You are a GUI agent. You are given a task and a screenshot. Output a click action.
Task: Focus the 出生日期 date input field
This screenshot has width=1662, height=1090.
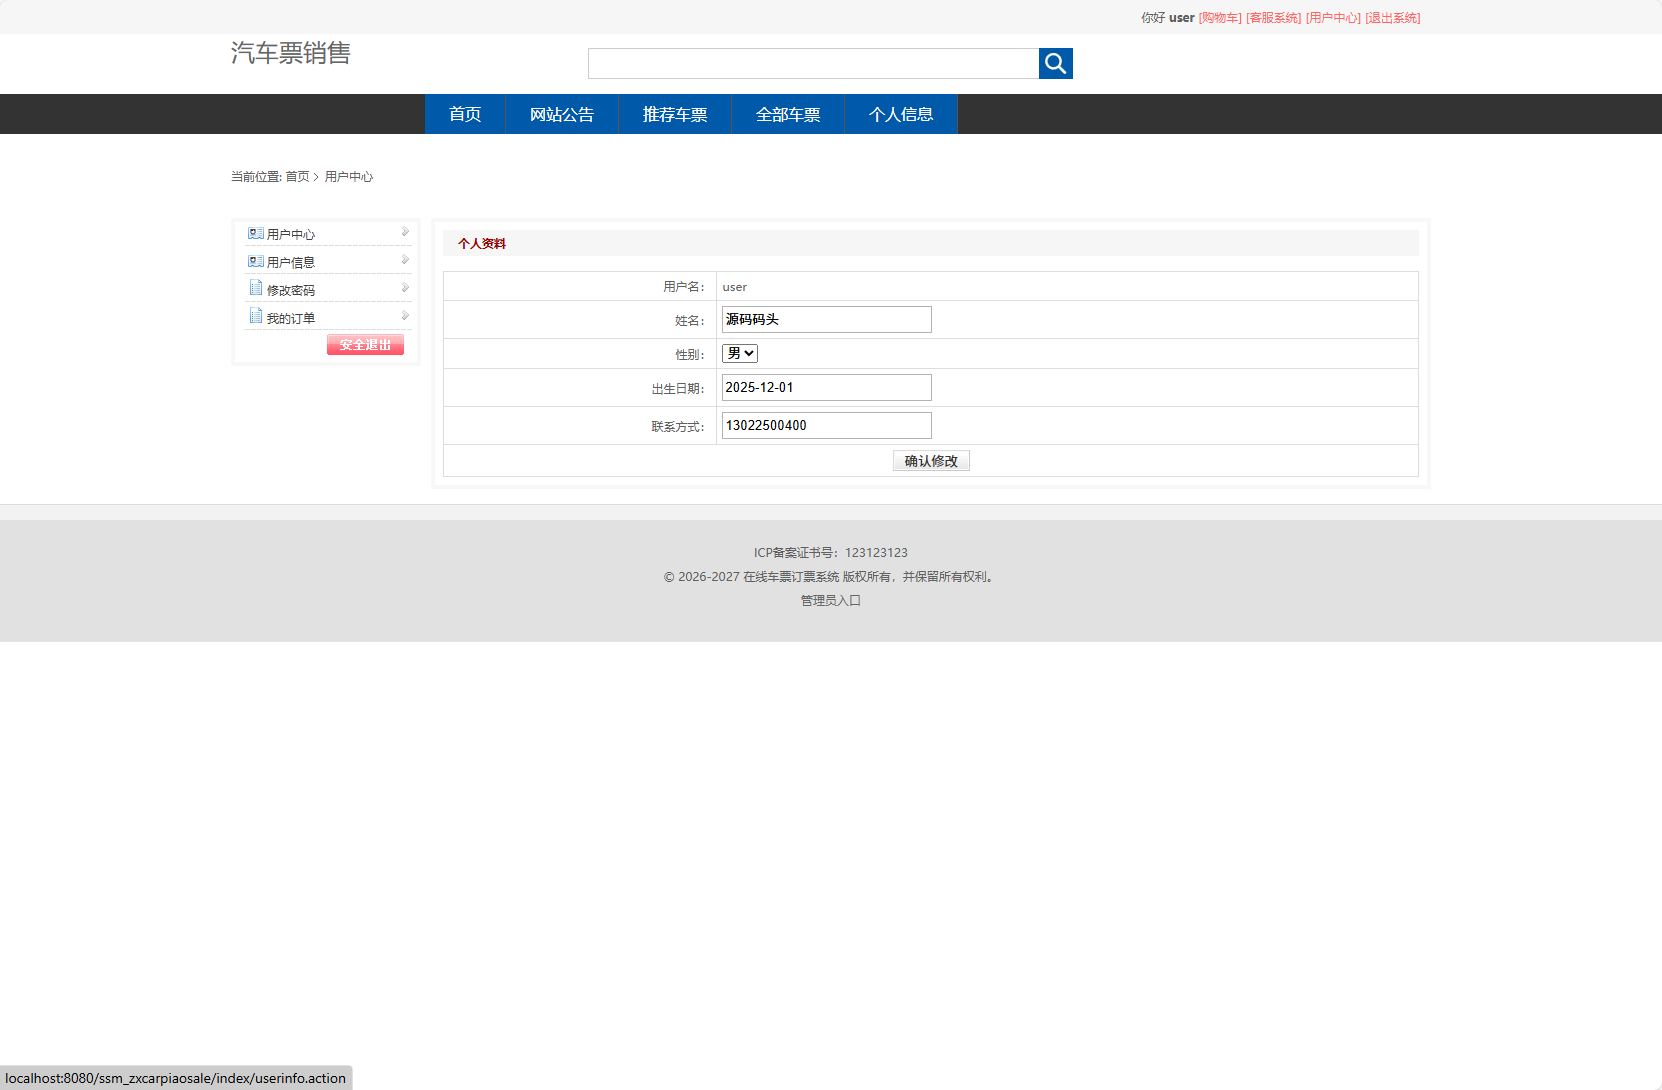826,388
